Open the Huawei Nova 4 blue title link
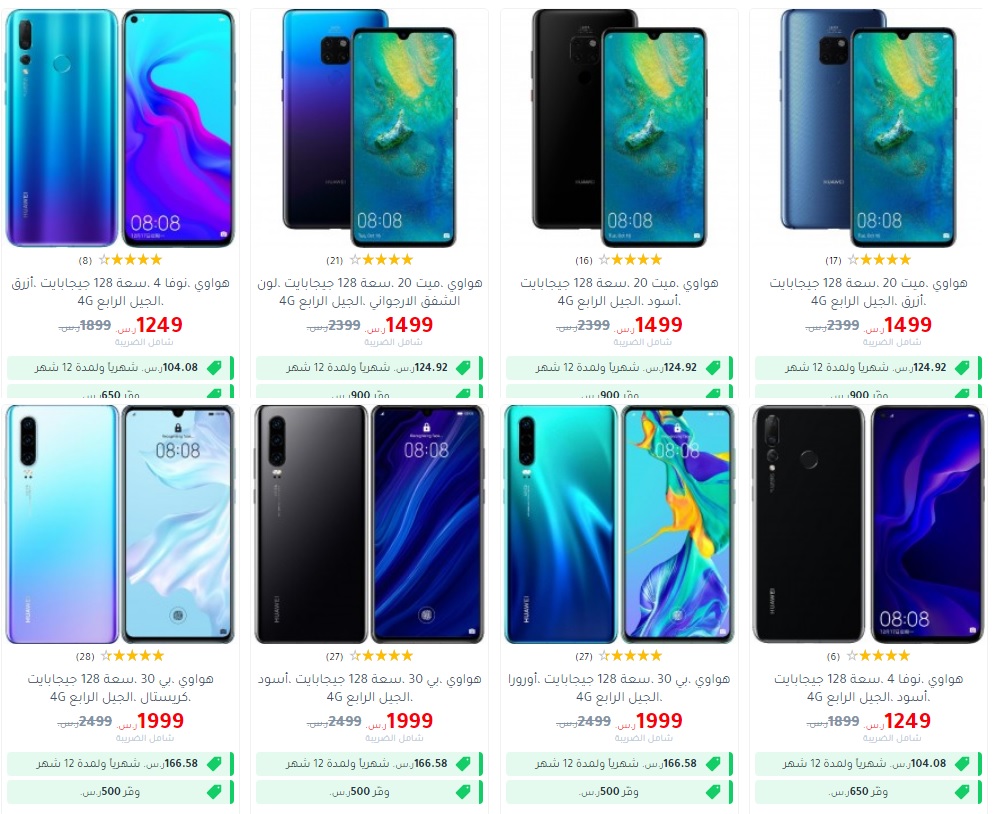 [120, 292]
